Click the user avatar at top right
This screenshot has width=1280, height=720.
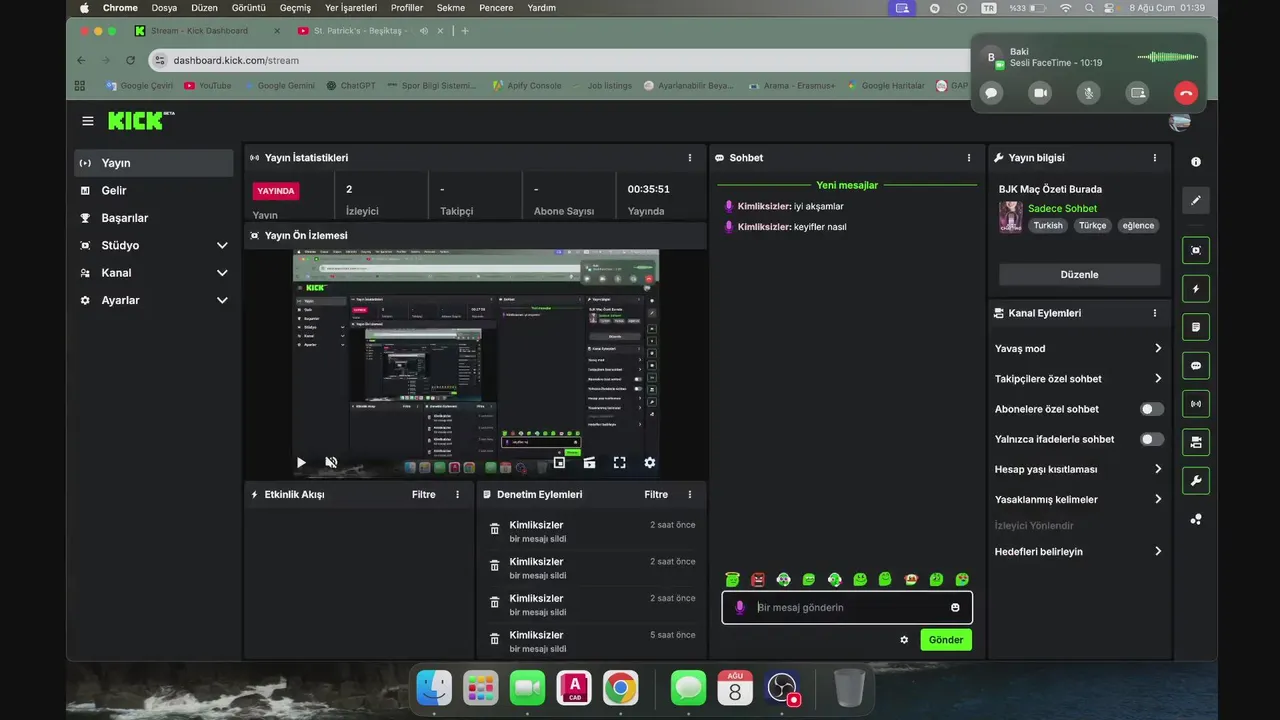tap(1180, 121)
